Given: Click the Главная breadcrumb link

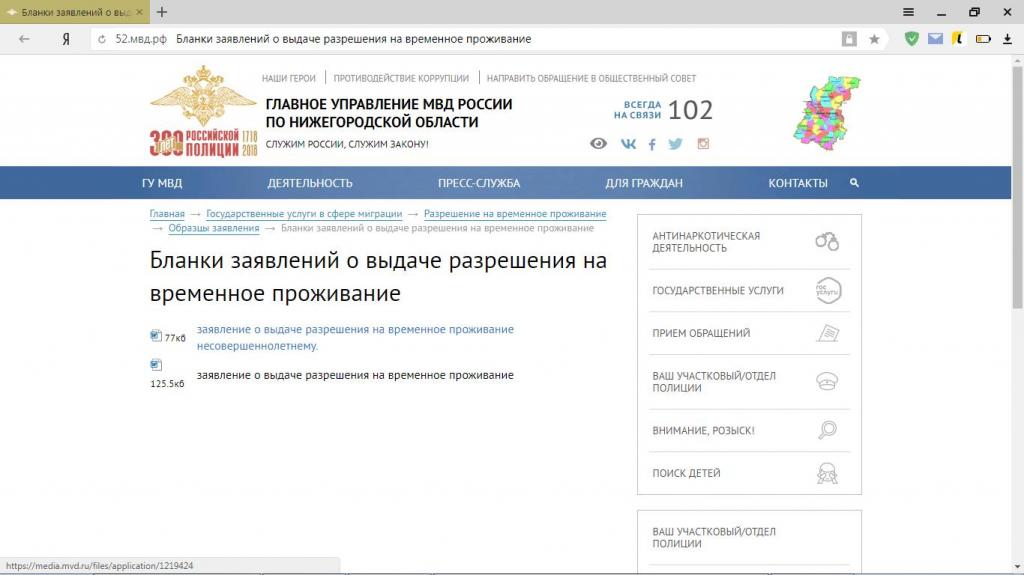Looking at the screenshot, I should click(x=167, y=214).
